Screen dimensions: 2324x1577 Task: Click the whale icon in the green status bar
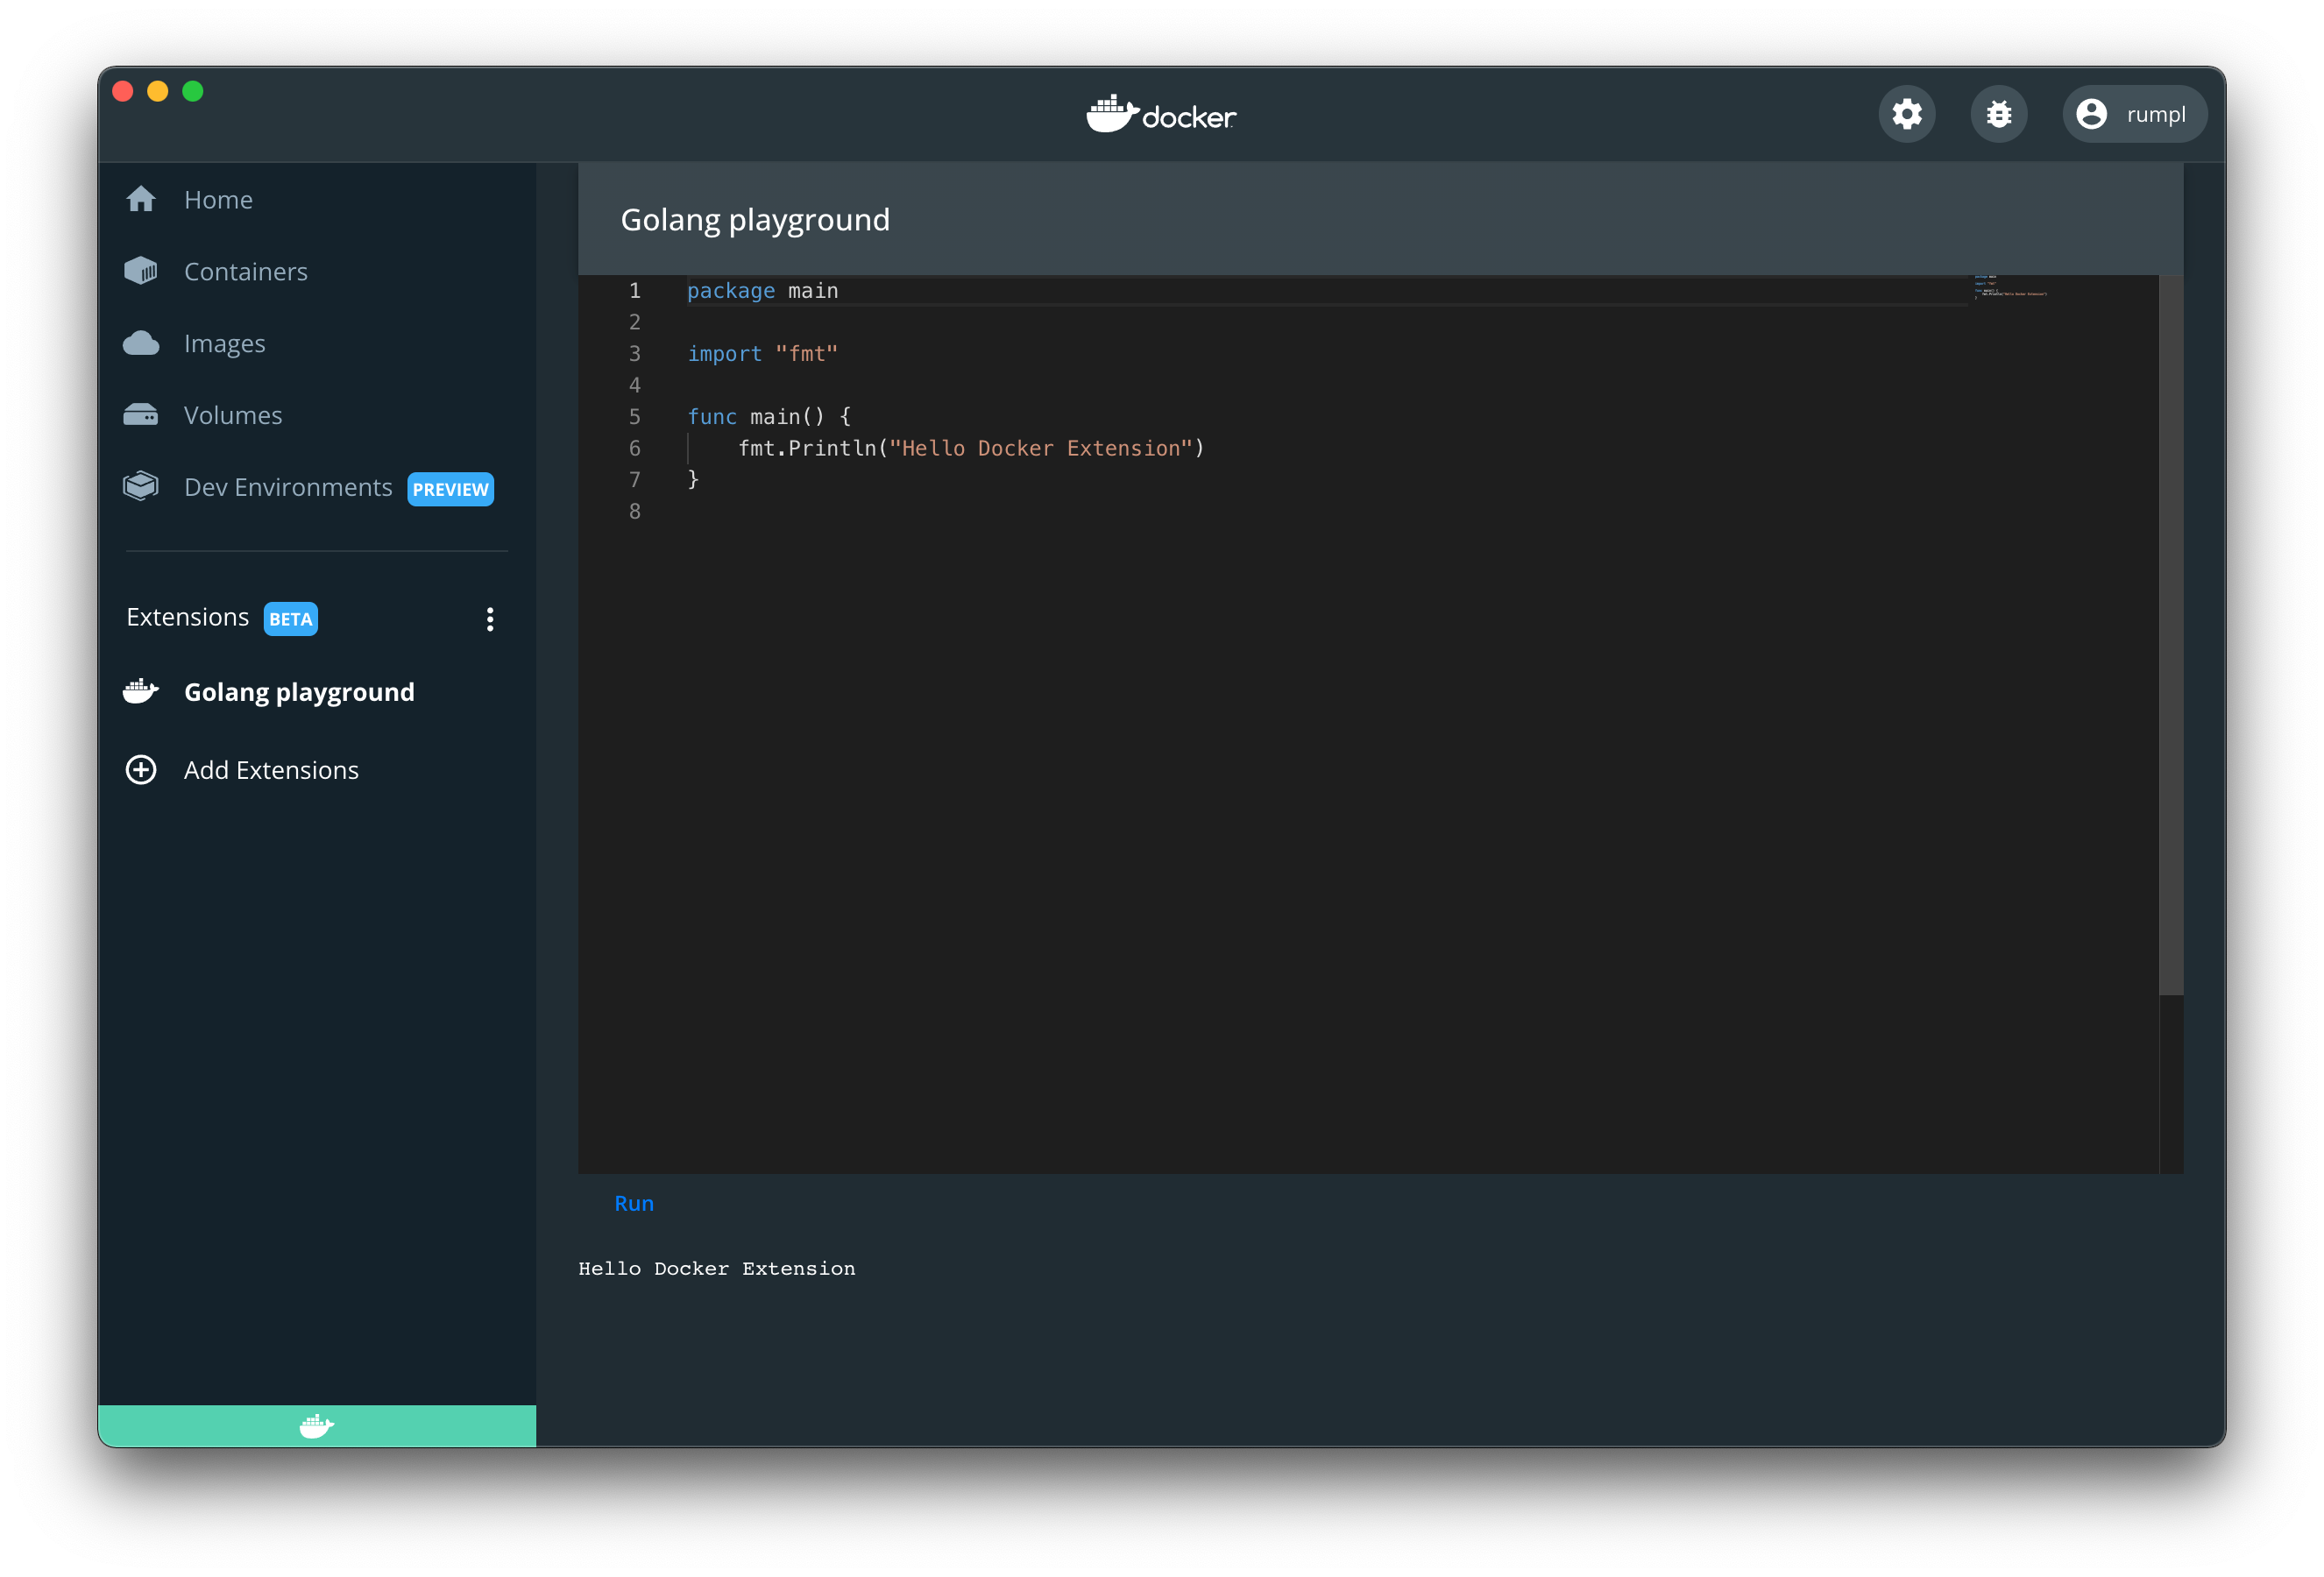click(316, 1425)
